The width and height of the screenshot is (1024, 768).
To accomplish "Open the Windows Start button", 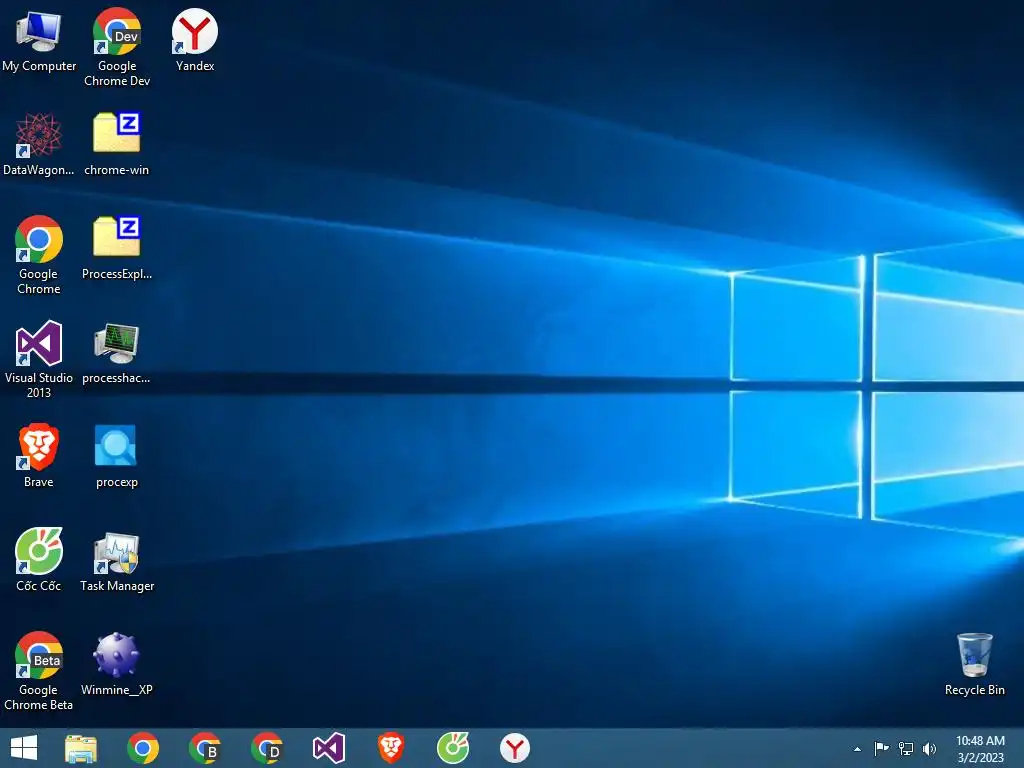I will [x=24, y=748].
